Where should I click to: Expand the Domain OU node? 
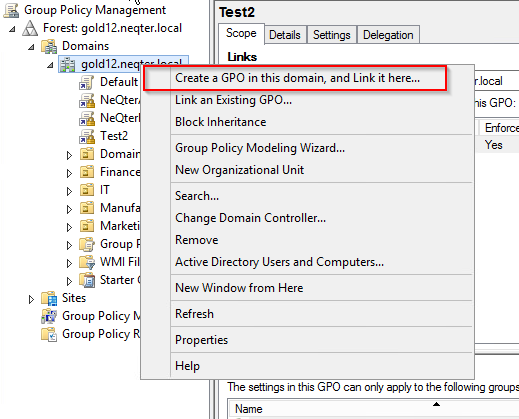pyautogui.click(x=69, y=155)
